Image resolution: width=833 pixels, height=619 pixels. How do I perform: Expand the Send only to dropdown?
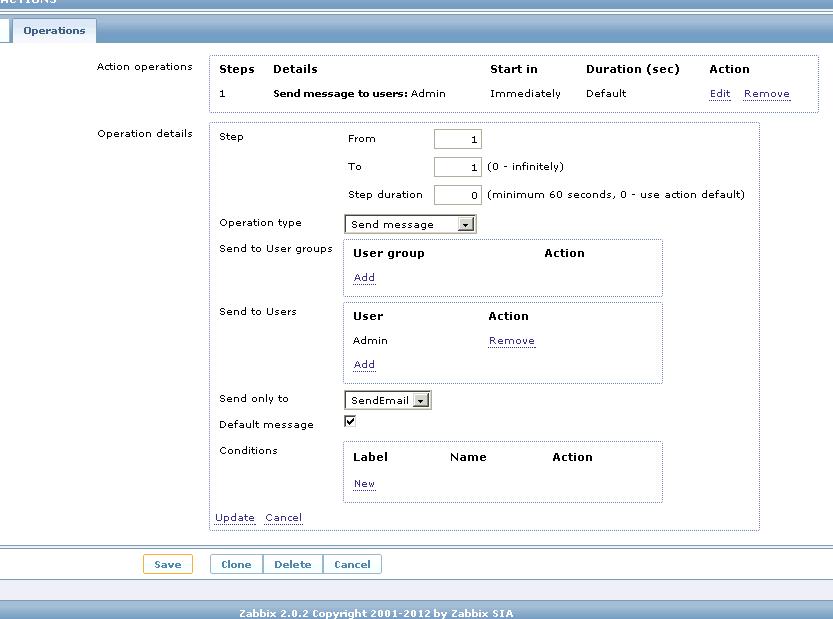388,401
